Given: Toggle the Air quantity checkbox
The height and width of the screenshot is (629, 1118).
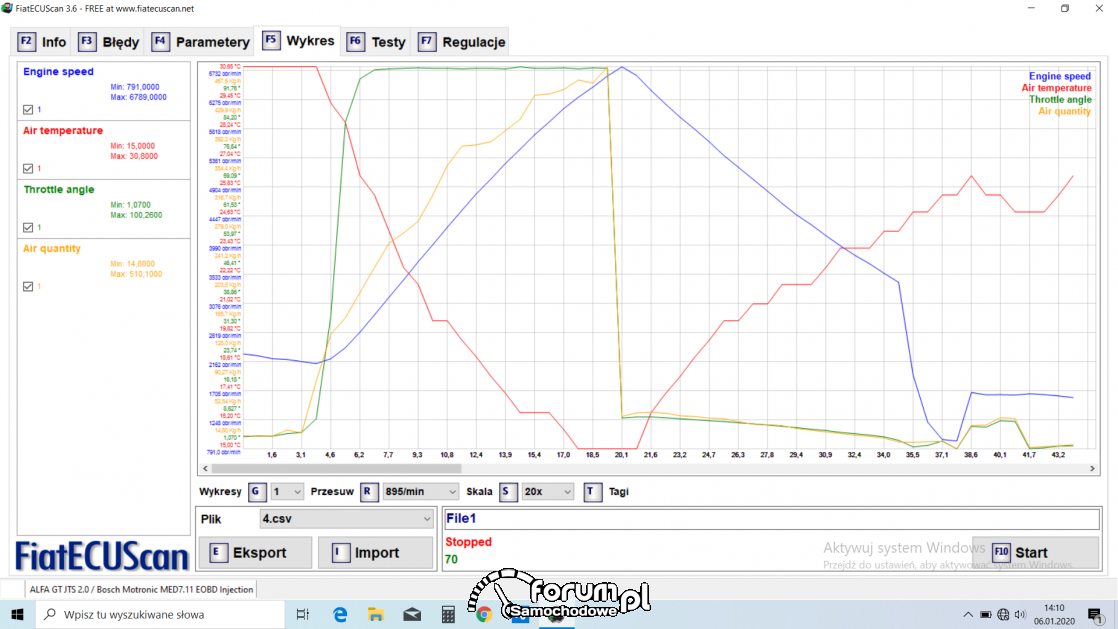Looking at the screenshot, I should tap(28, 287).
